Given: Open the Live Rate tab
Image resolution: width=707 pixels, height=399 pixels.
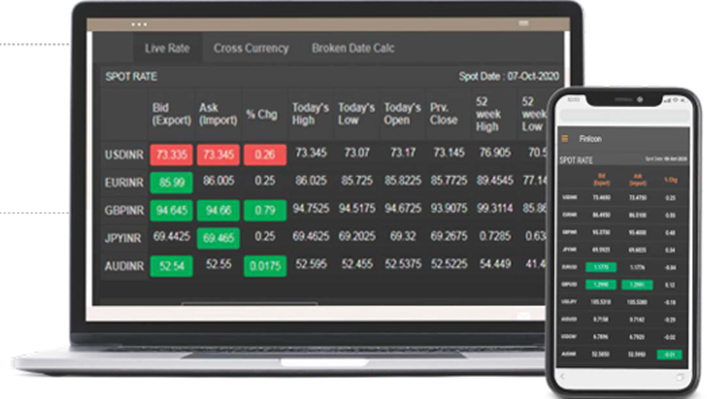Looking at the screenshot, I should coord(167,48).
